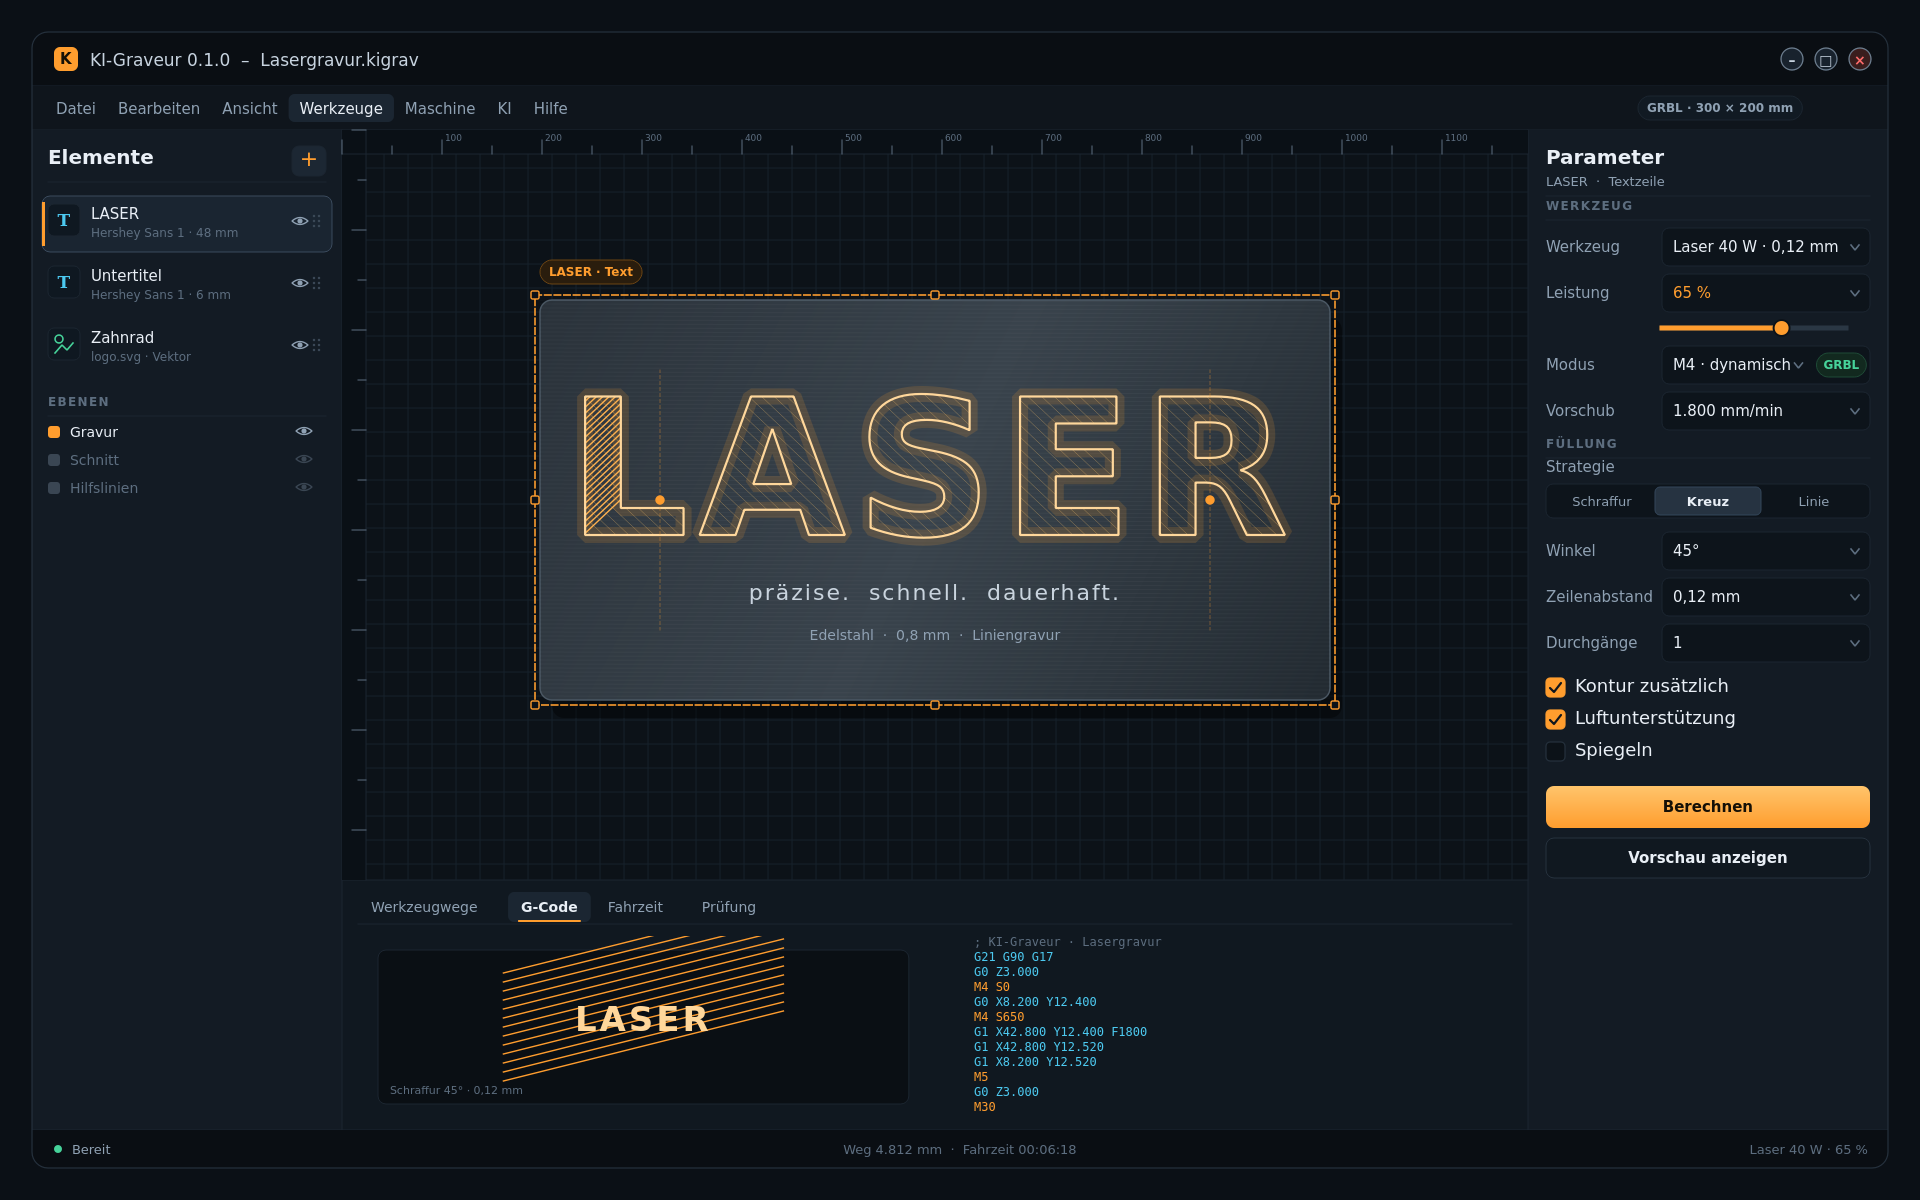Click the GRBL 300 × 200 mm machine badge
The width and height of the screenshot is (1920, 1200).
point(1719,108)
